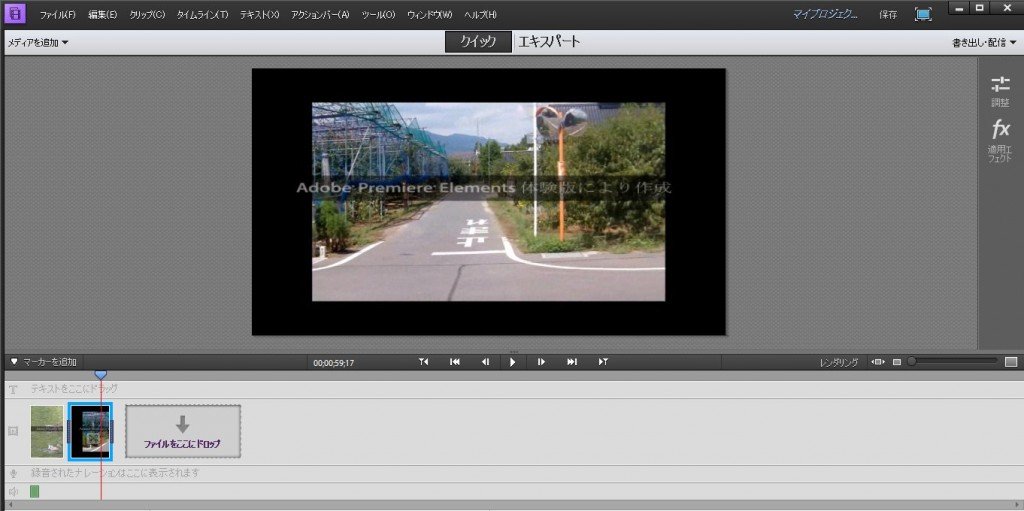Screen dimensions: 1024x511
Task: Click the blue playhead marker
Action: click(101, 374)
